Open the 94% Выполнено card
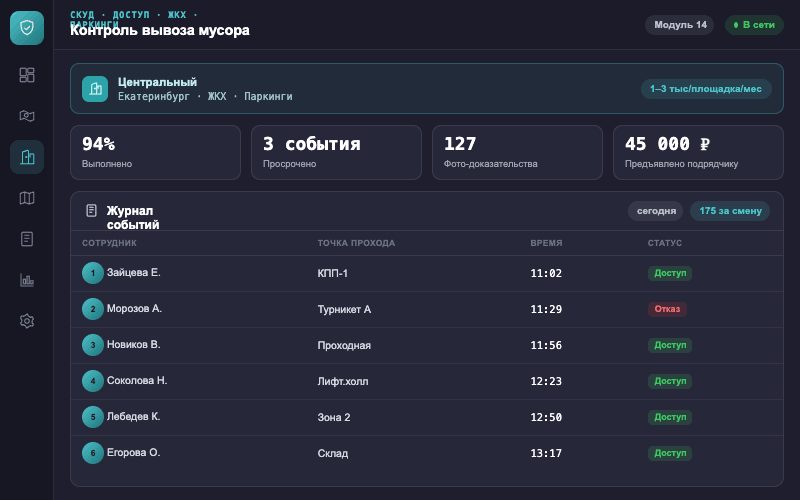The image size is (800, 500). pos(155,153)
